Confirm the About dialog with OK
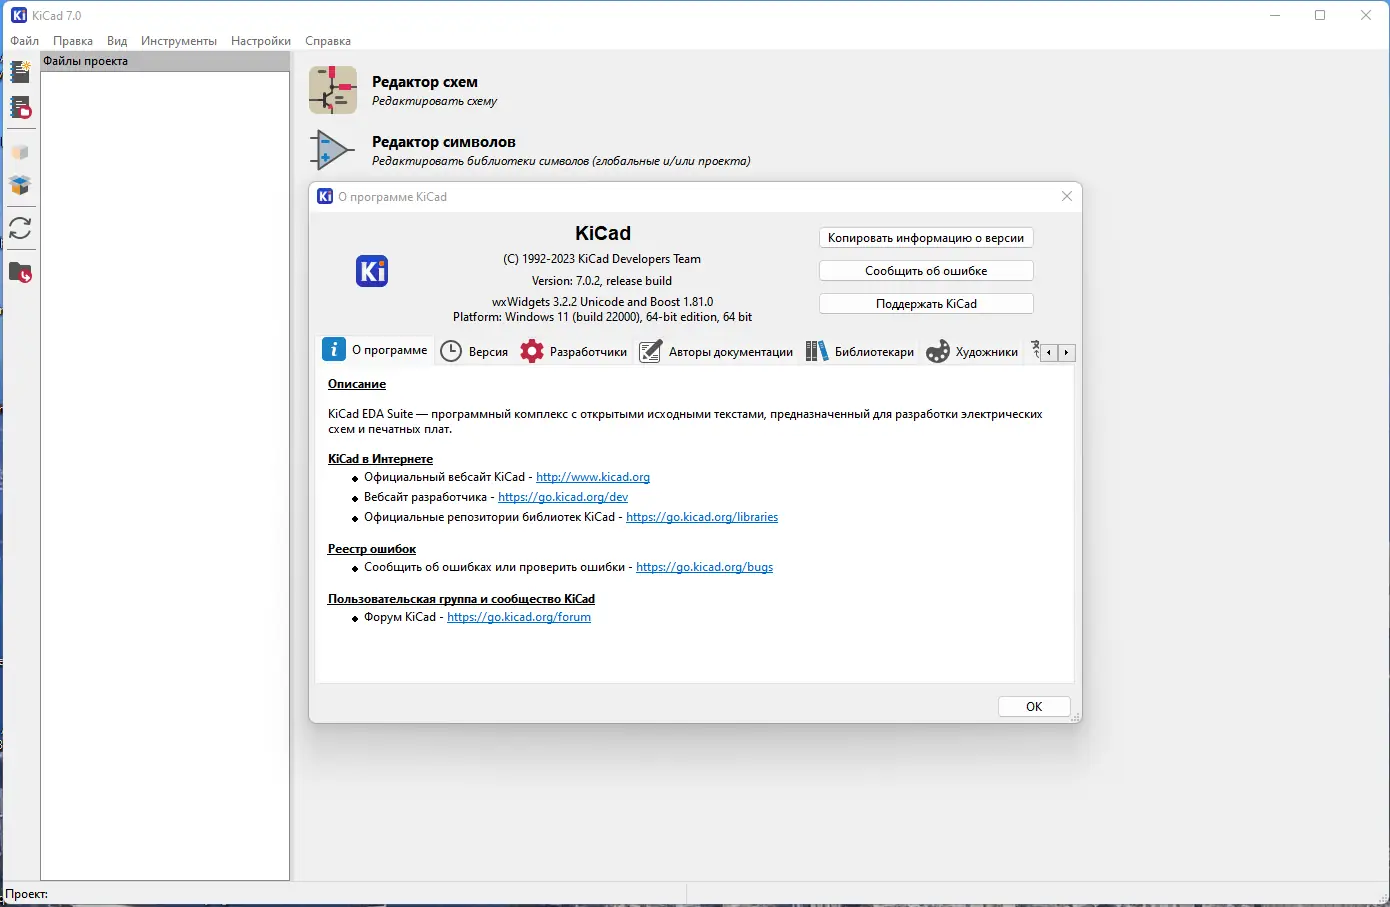The width and height of the screenshot is (1390, 907). click(1034, 707)
